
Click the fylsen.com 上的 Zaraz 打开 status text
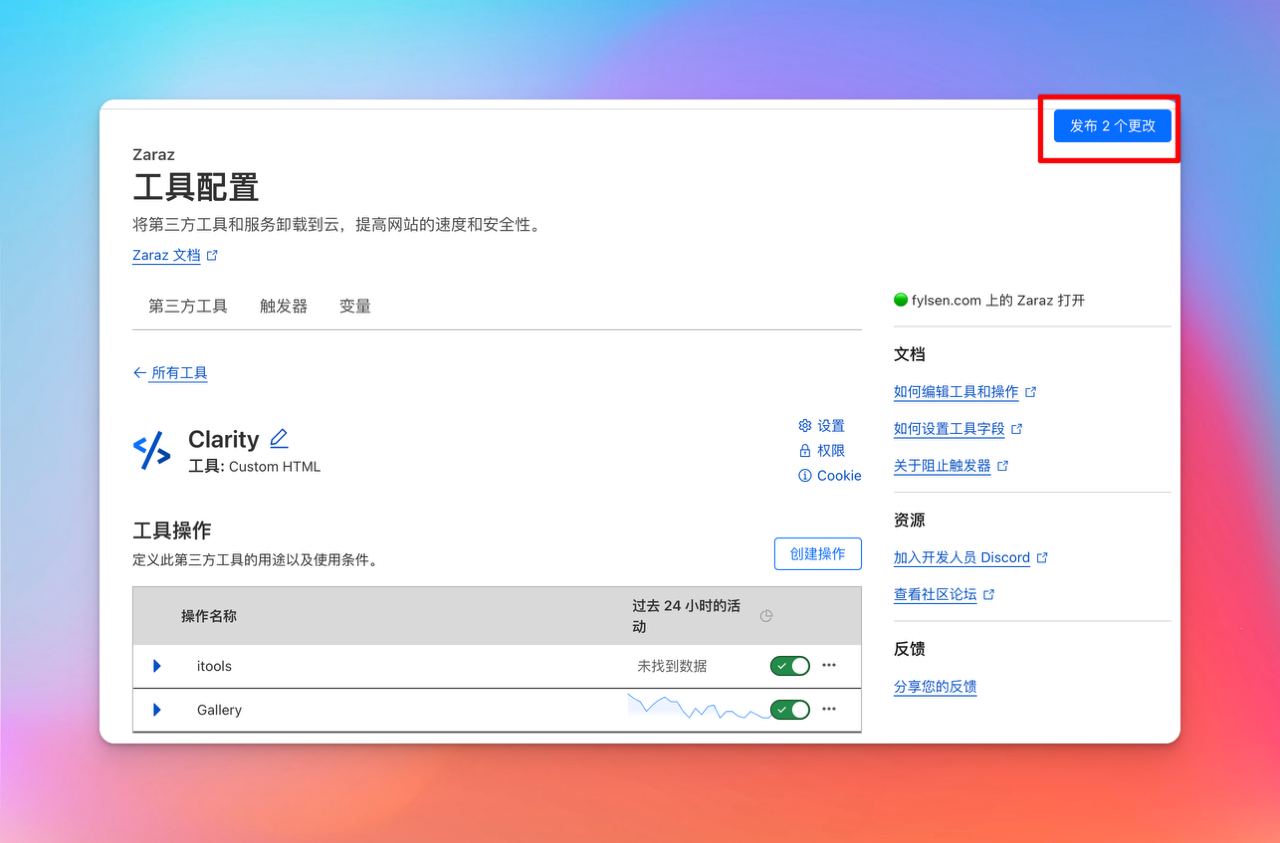(x=998, y=300)
